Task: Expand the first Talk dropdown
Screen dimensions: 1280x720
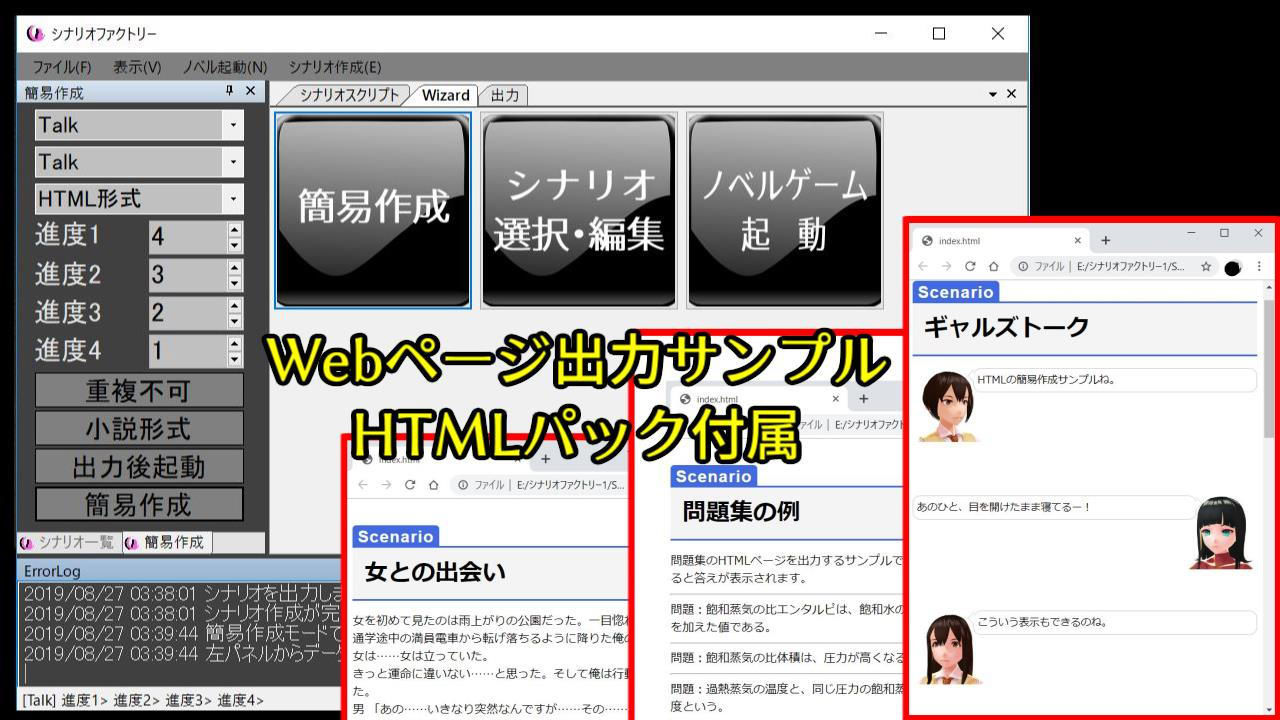Action: tap(233, 125)
